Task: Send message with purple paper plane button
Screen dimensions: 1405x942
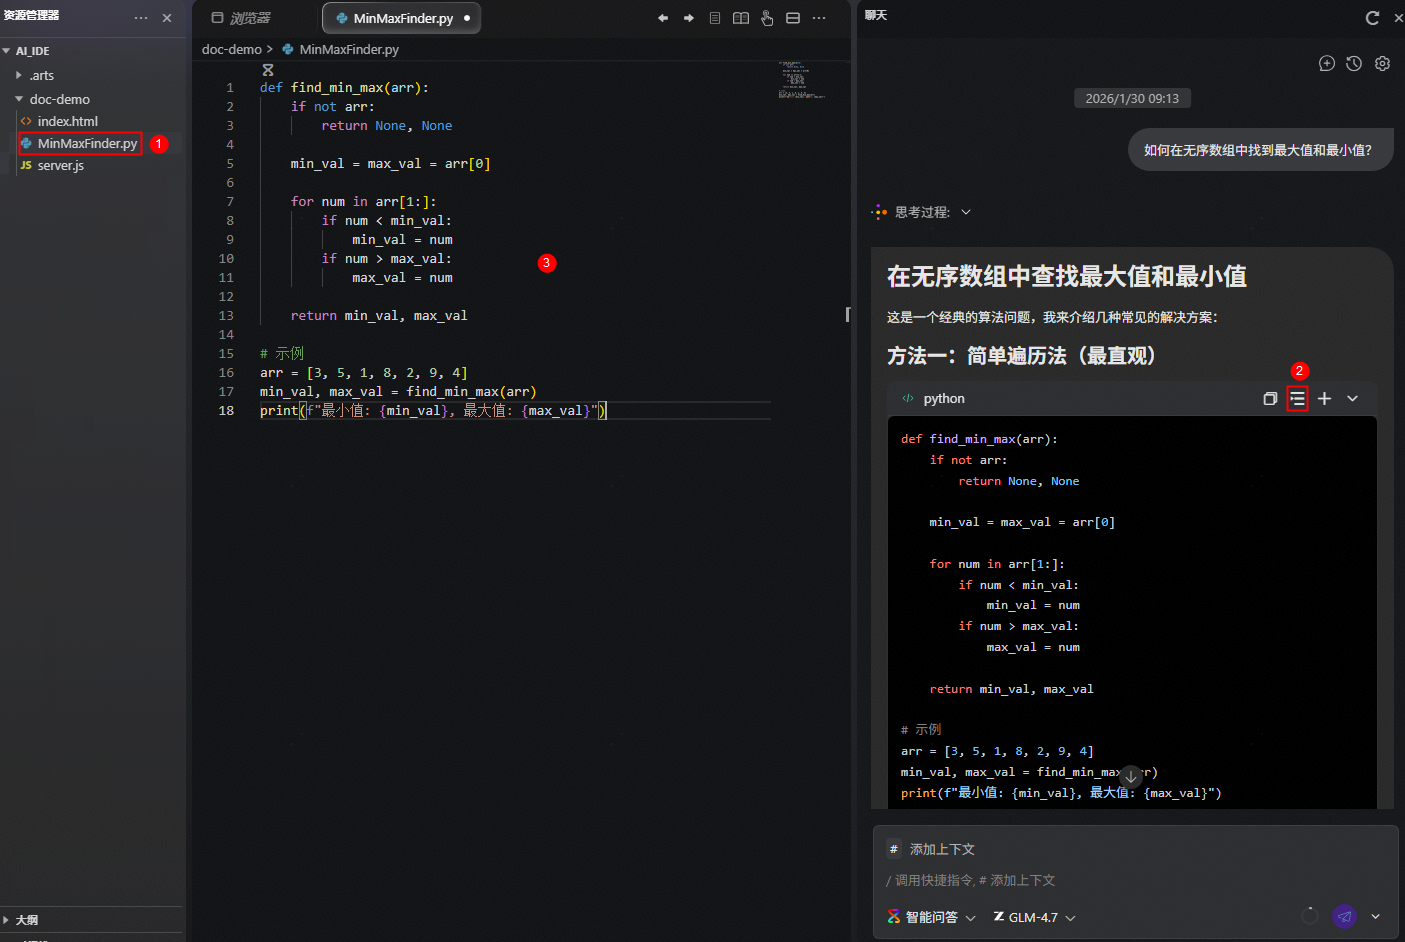Action: click(1344, 916)
